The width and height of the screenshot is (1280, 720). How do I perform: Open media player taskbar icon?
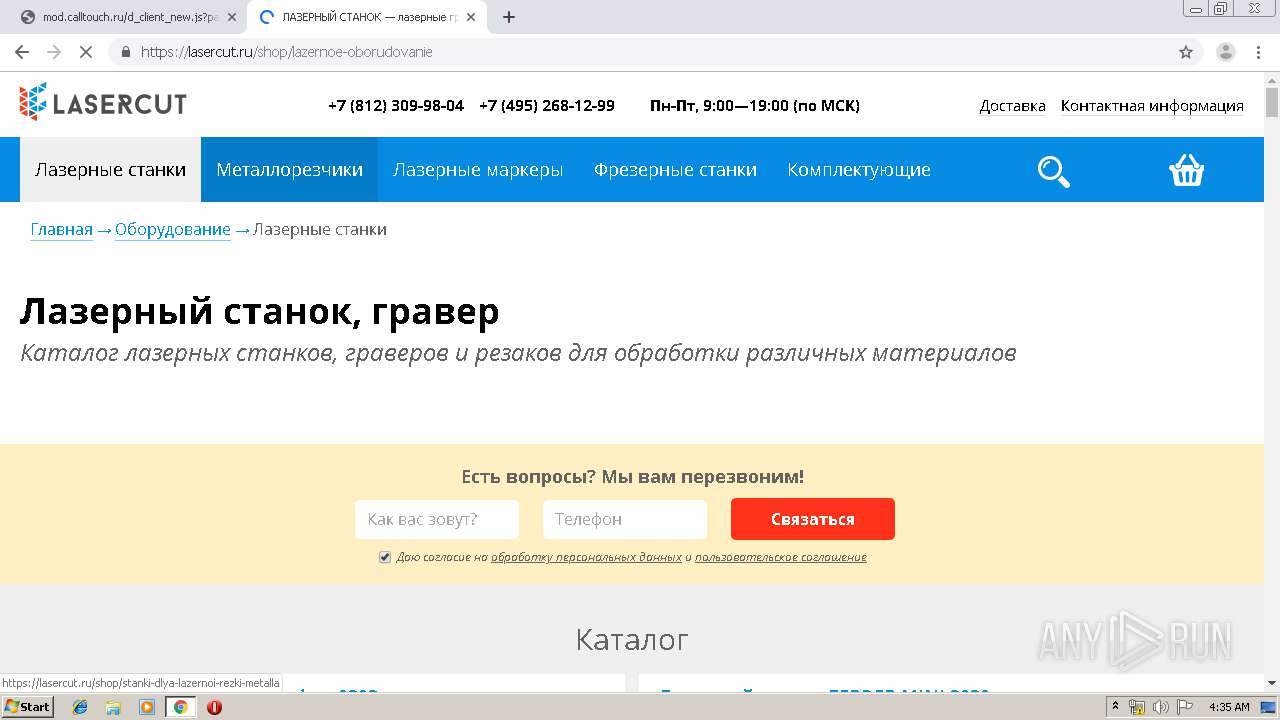(x=147, y=707)
